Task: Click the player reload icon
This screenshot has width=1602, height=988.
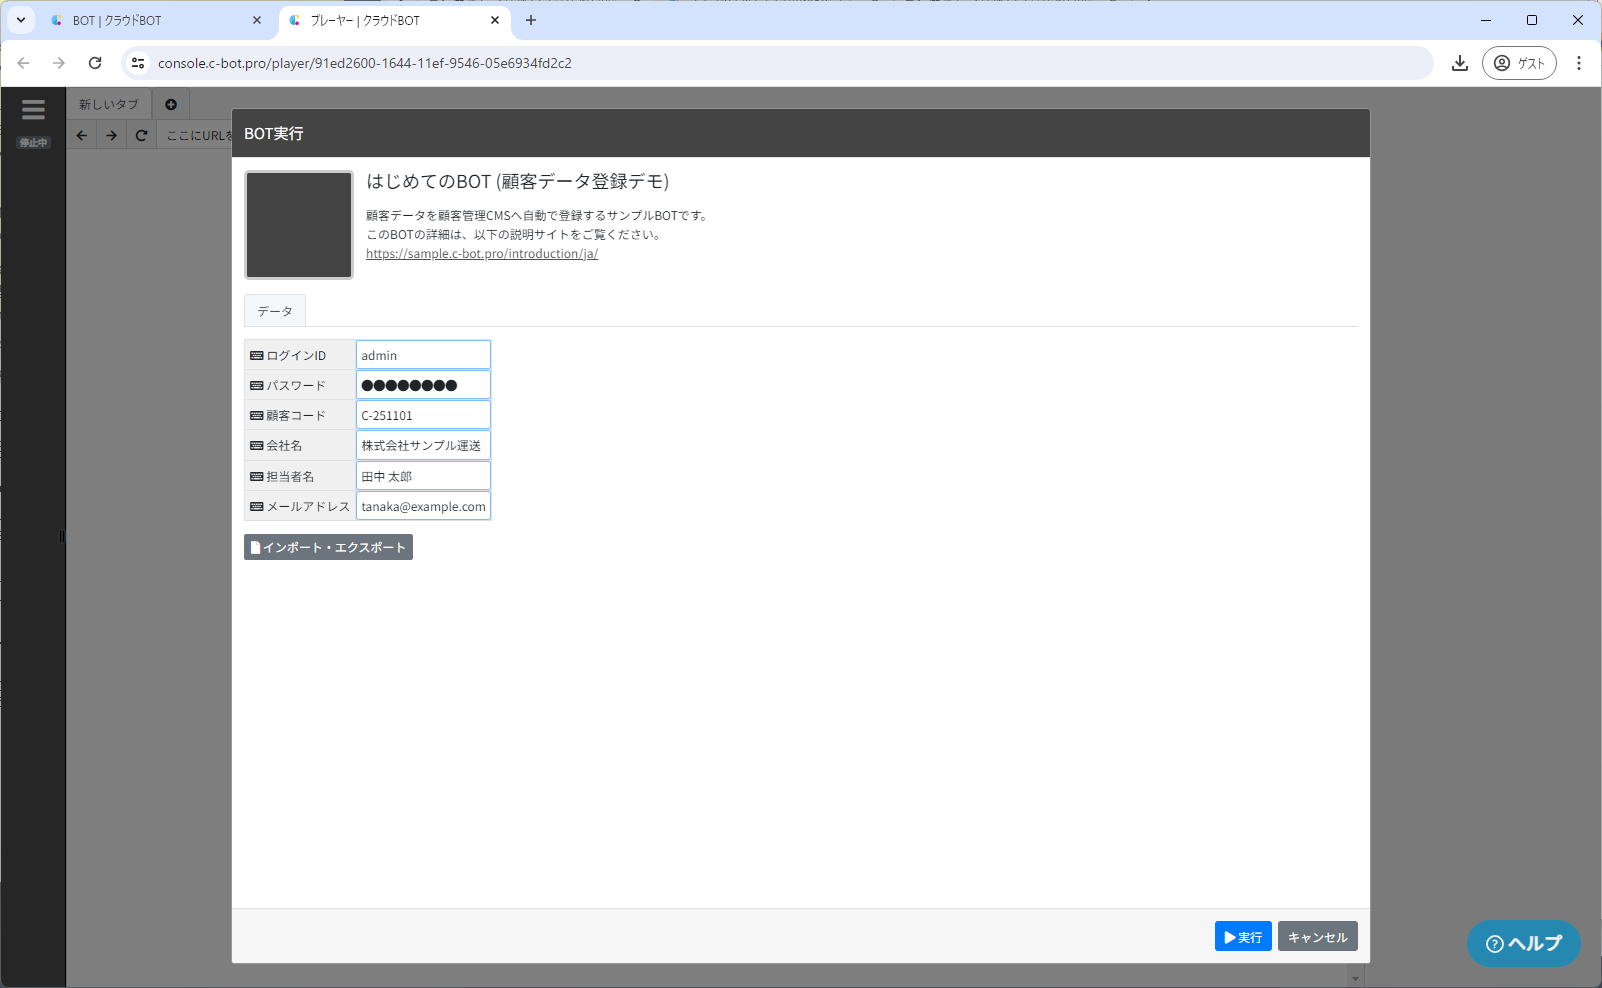Action: click(141, 135)
